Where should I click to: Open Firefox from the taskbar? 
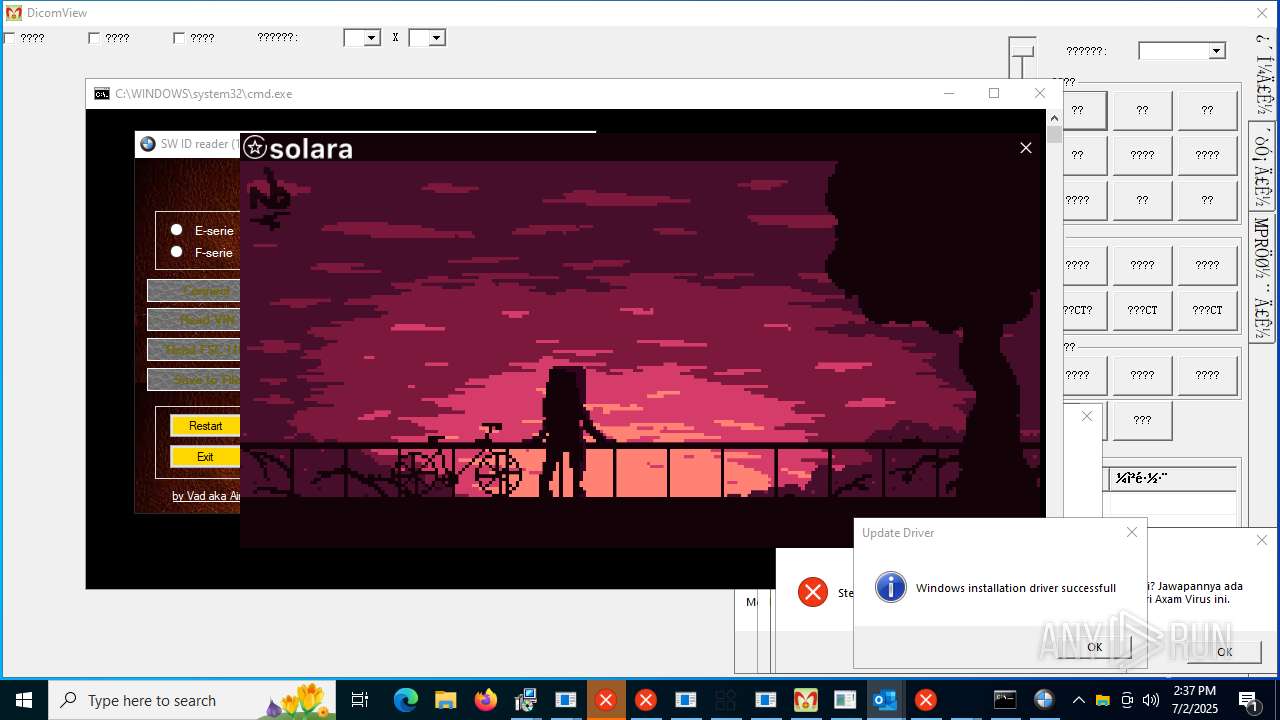[486, 700]
